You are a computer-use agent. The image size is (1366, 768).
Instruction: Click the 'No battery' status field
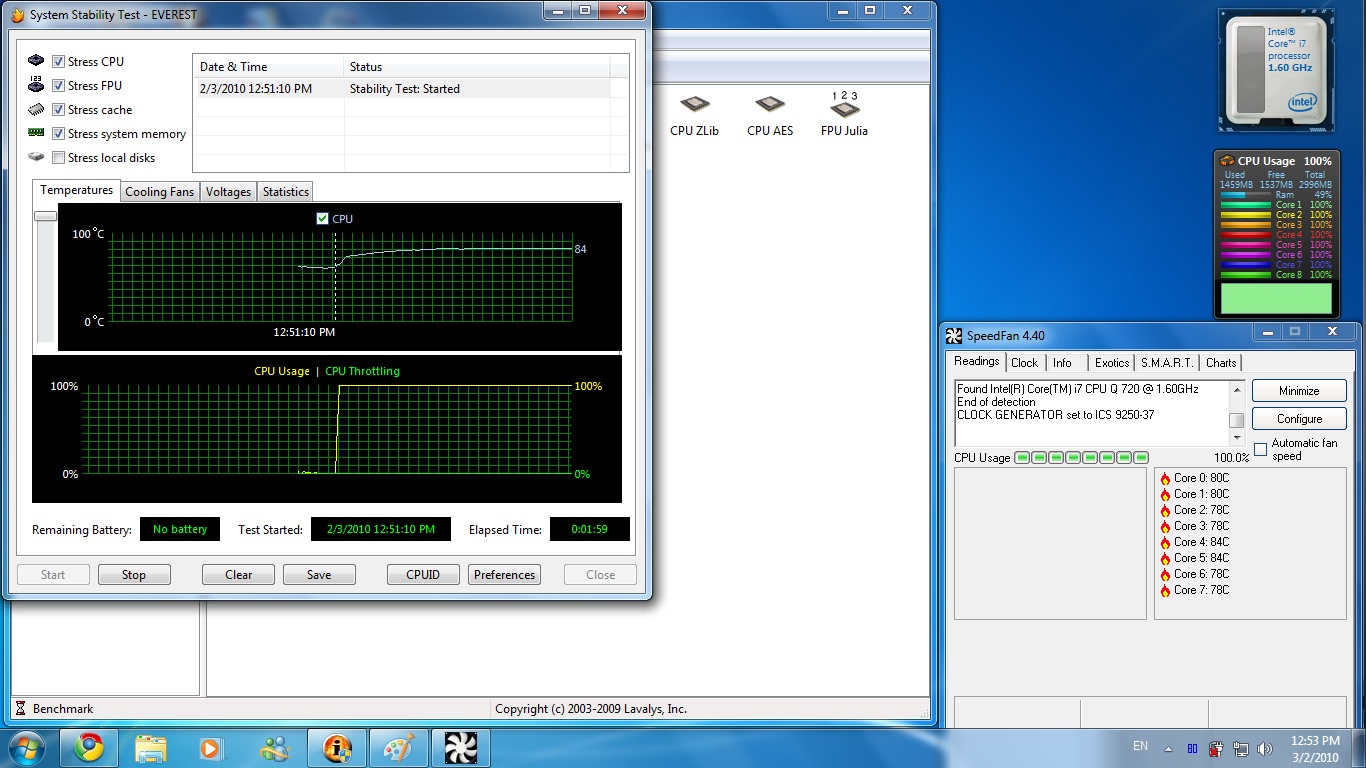tap(180, 529)
